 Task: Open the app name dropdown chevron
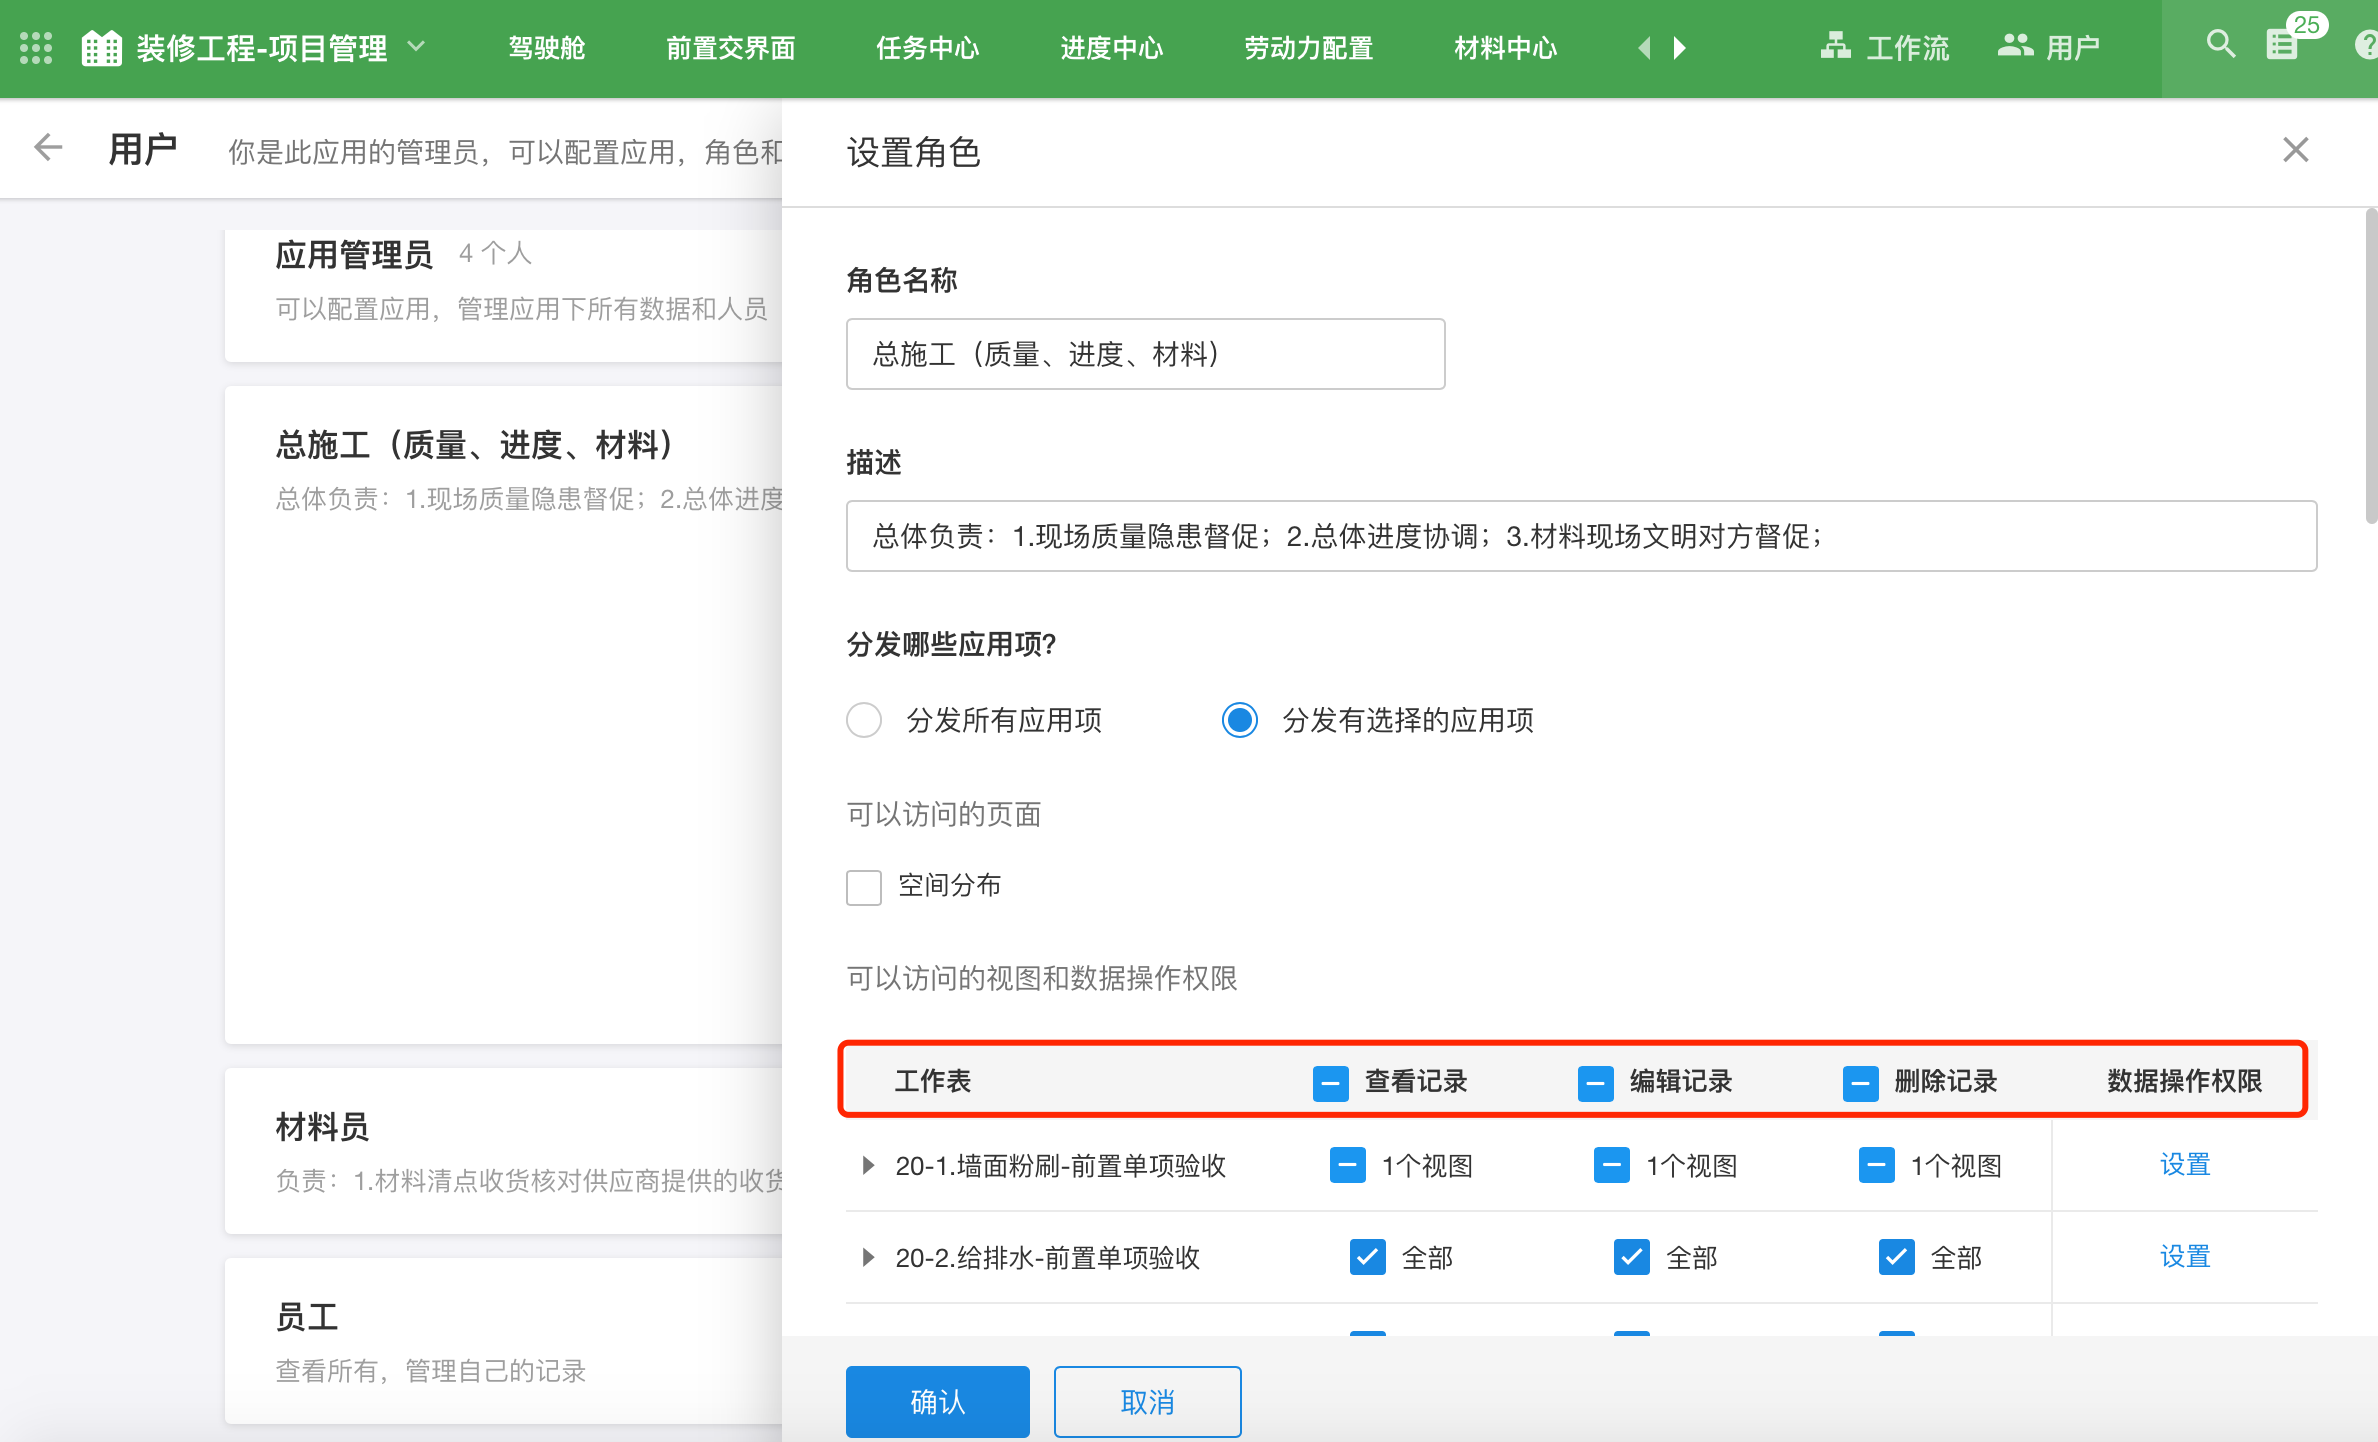click(x=417, y=46)
